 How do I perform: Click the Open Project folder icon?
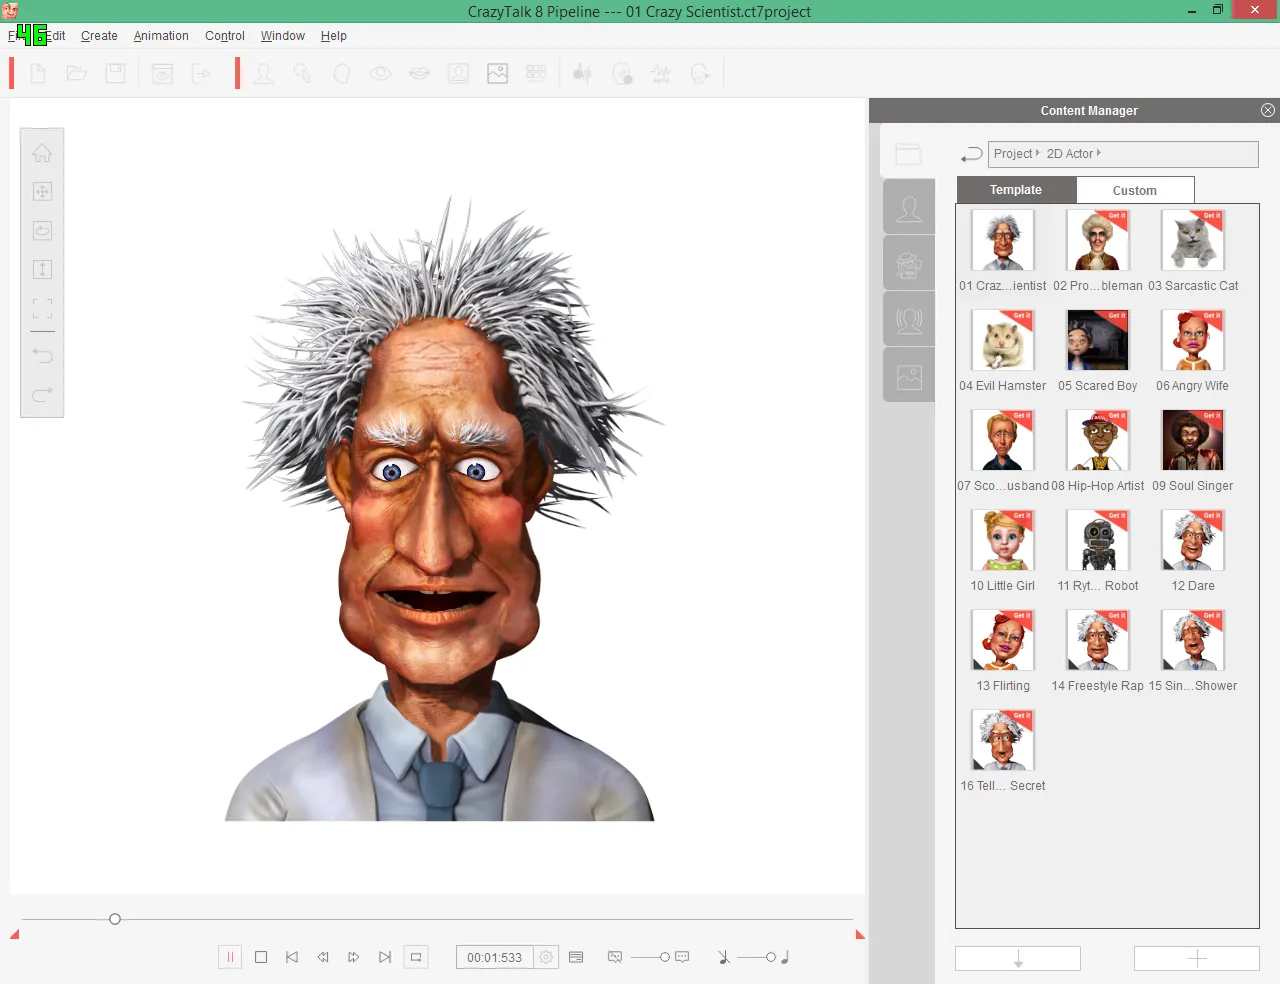tap(77, 73)
